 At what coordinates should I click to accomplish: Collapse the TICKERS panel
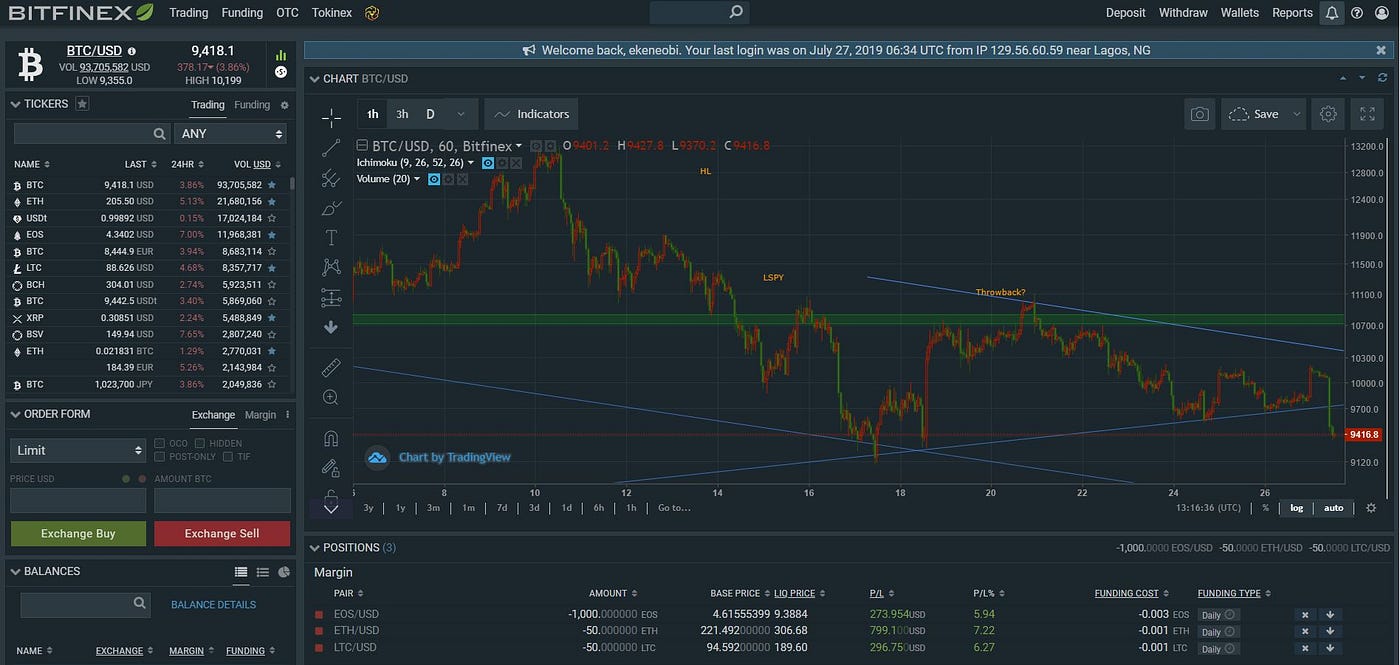pyautogui.click(x=15, y=104)
